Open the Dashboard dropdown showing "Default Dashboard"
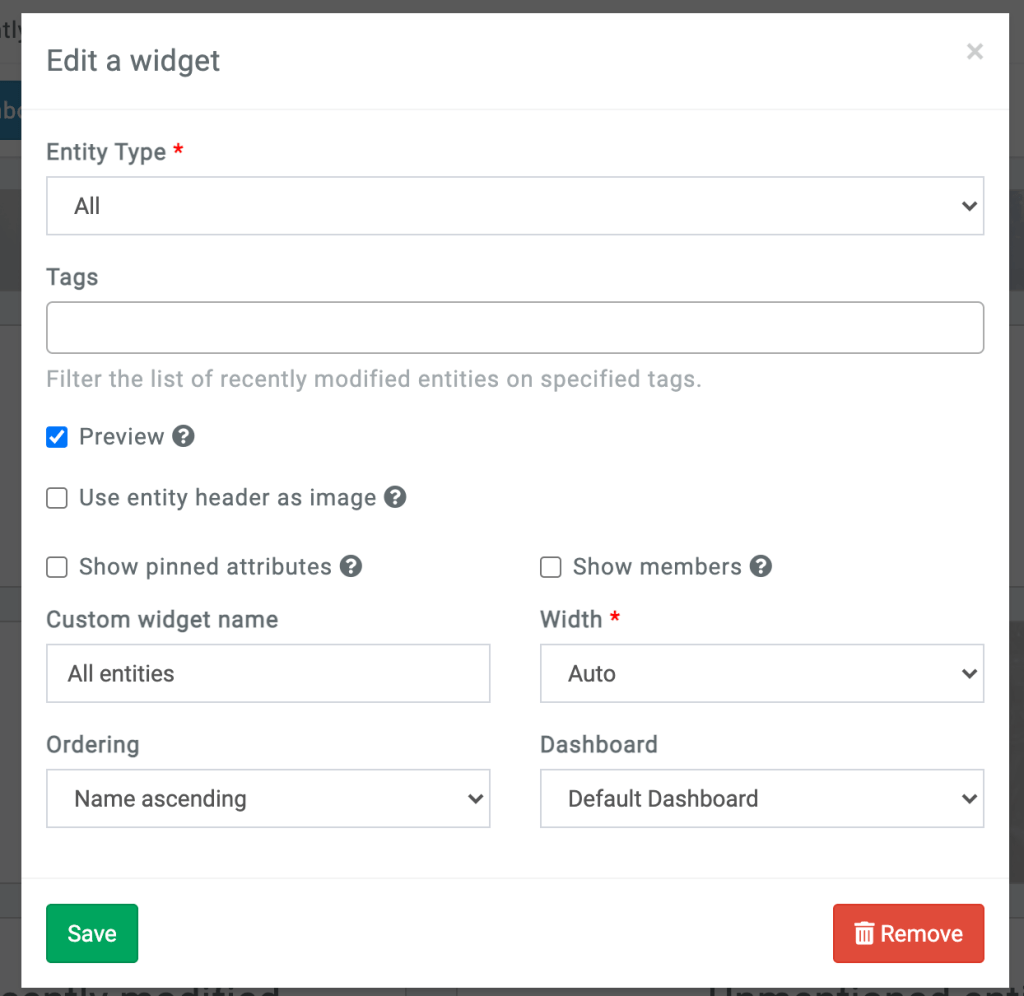This screenshot has height=996, width=1024. 762,798
